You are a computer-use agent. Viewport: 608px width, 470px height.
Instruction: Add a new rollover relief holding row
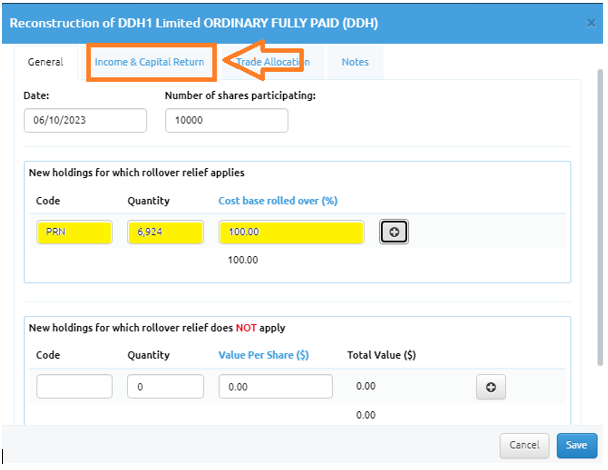pos(394,232)
